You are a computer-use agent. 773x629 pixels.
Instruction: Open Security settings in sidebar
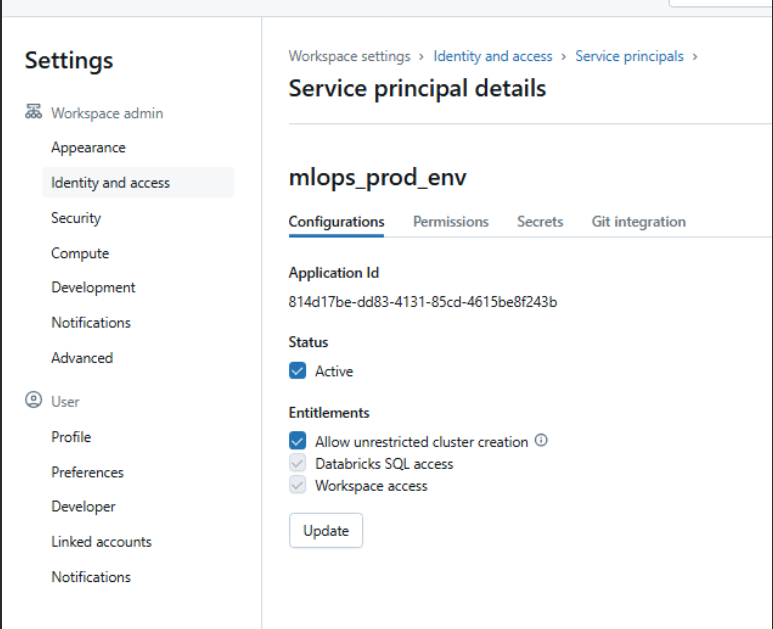coord(76,218)
